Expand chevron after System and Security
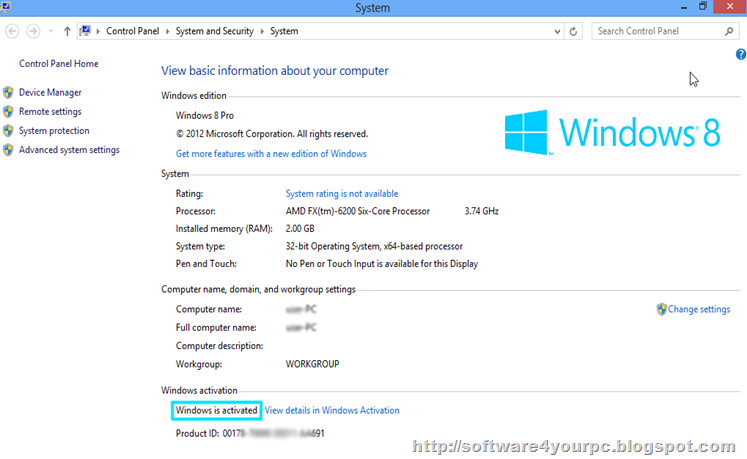Image resolution: width=747 pixels, height=459 pixels. tap(262, 31)
